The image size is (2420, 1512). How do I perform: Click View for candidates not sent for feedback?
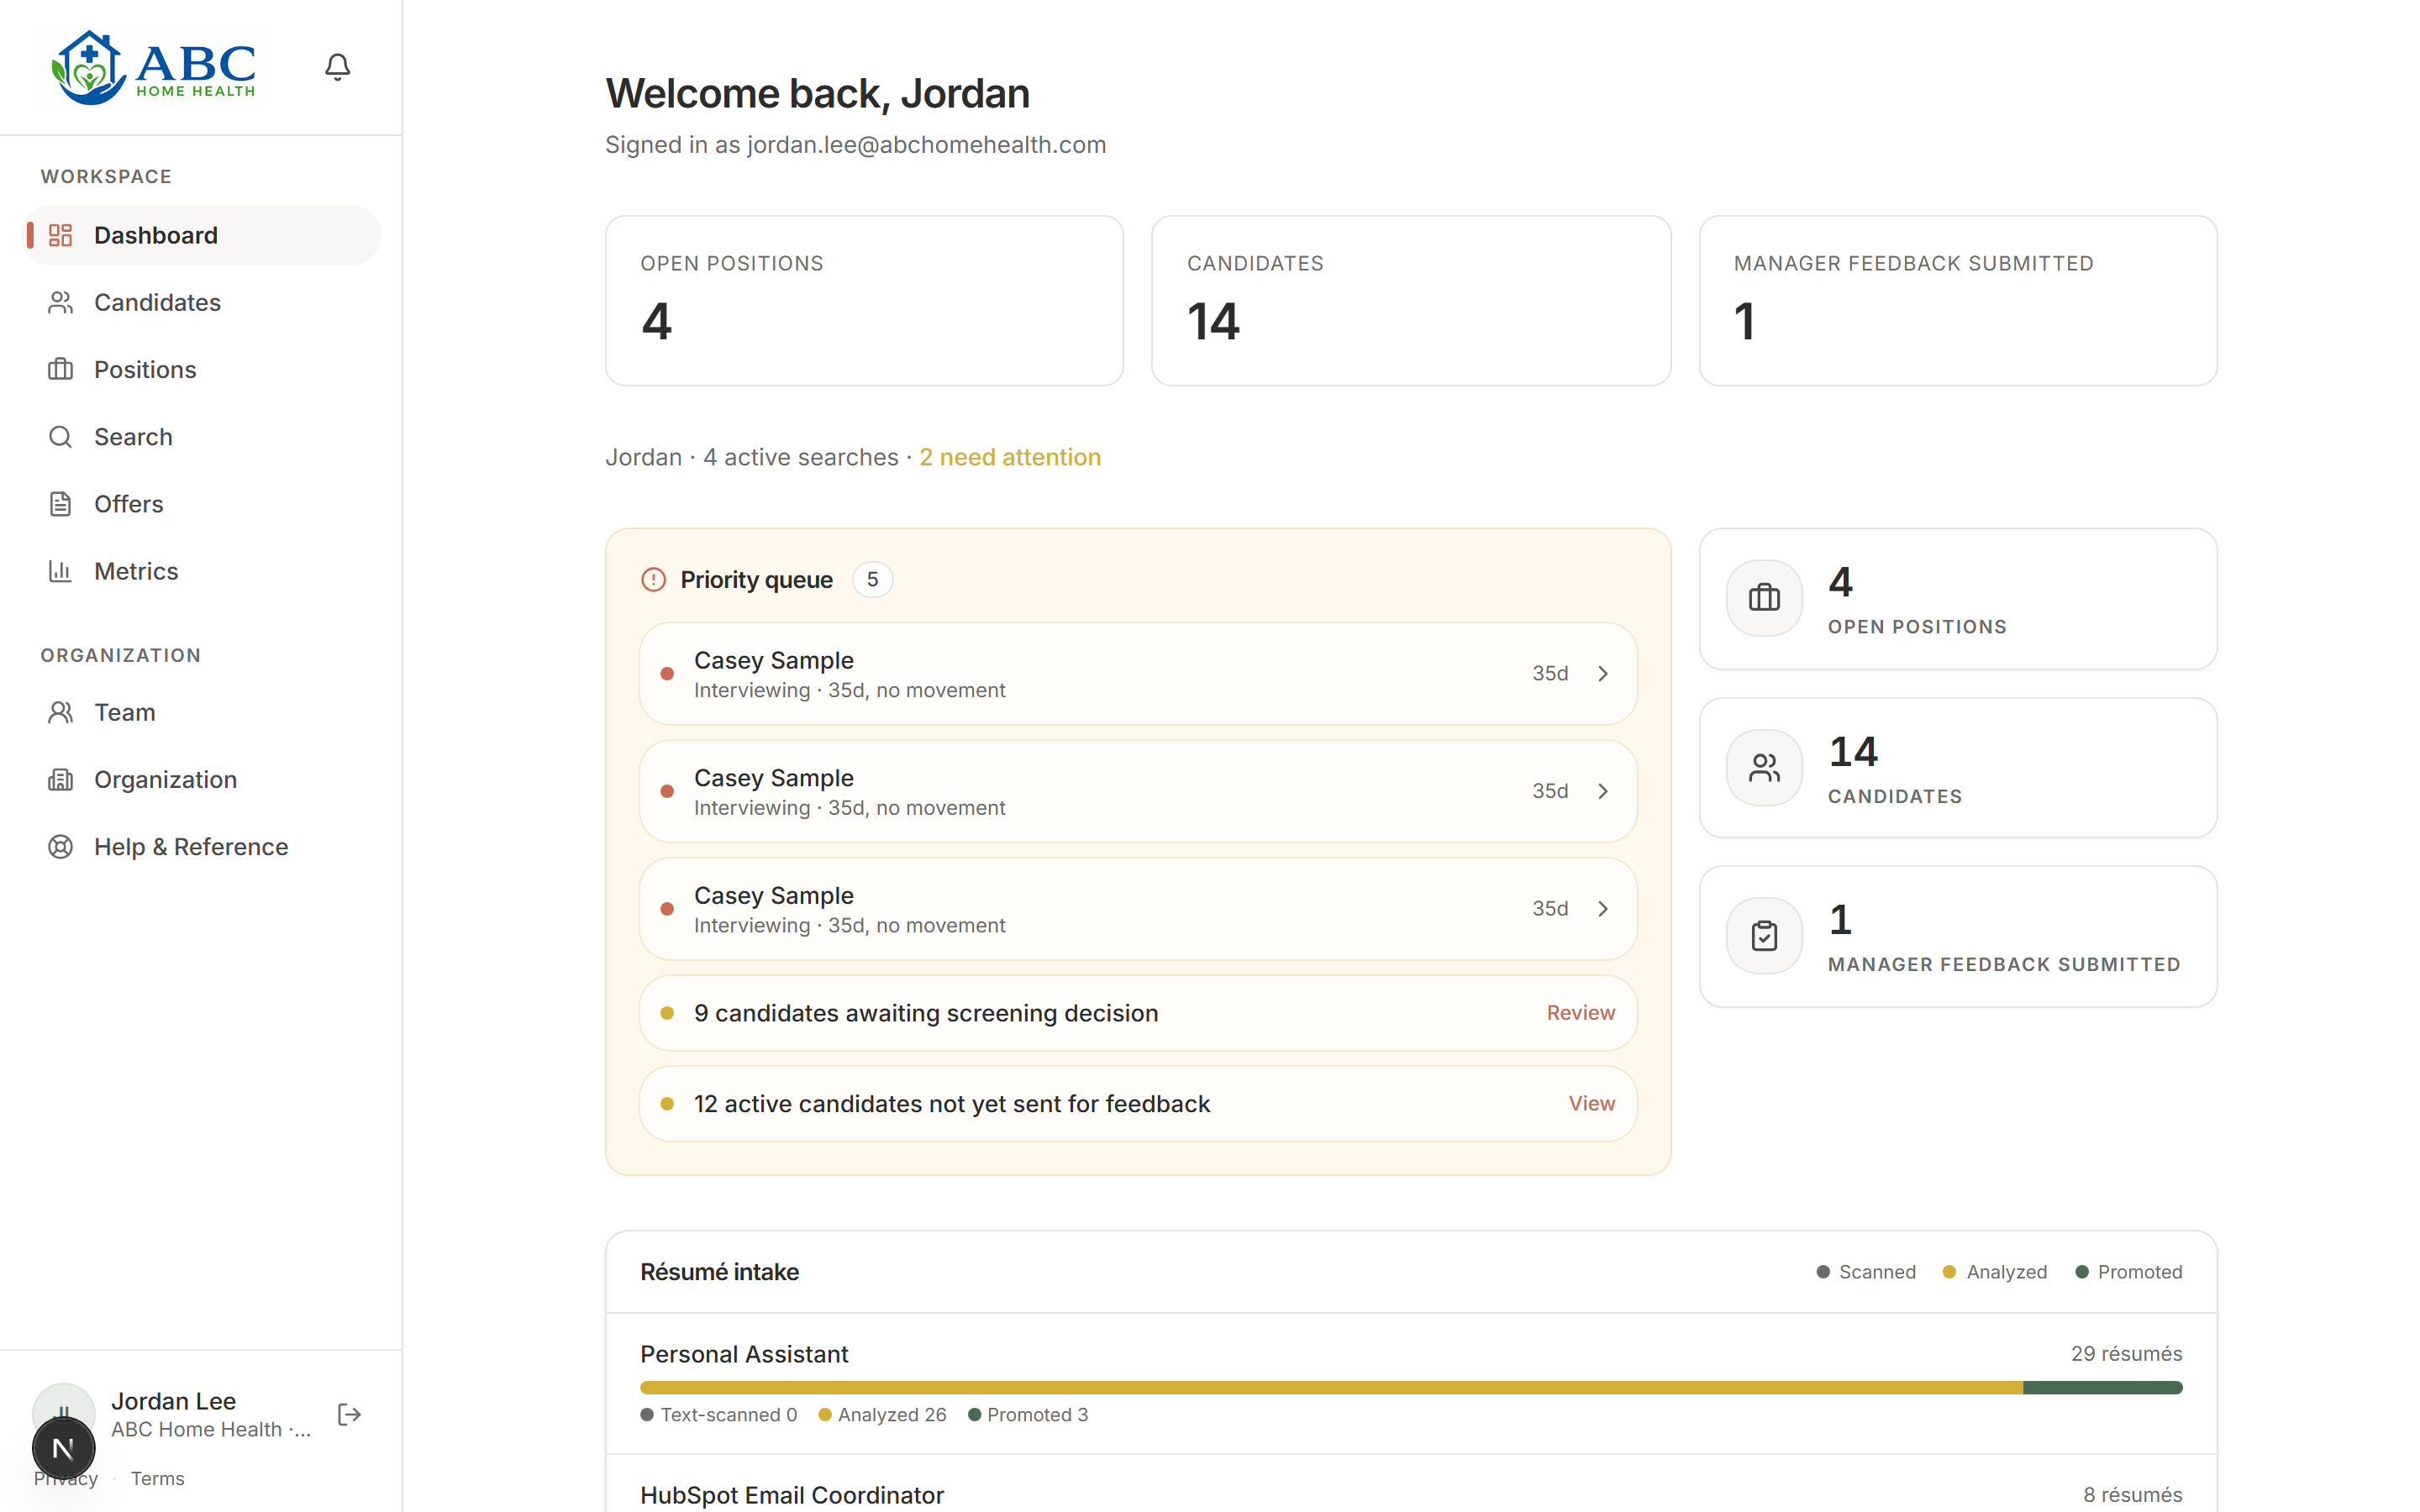point(1591,1103)
